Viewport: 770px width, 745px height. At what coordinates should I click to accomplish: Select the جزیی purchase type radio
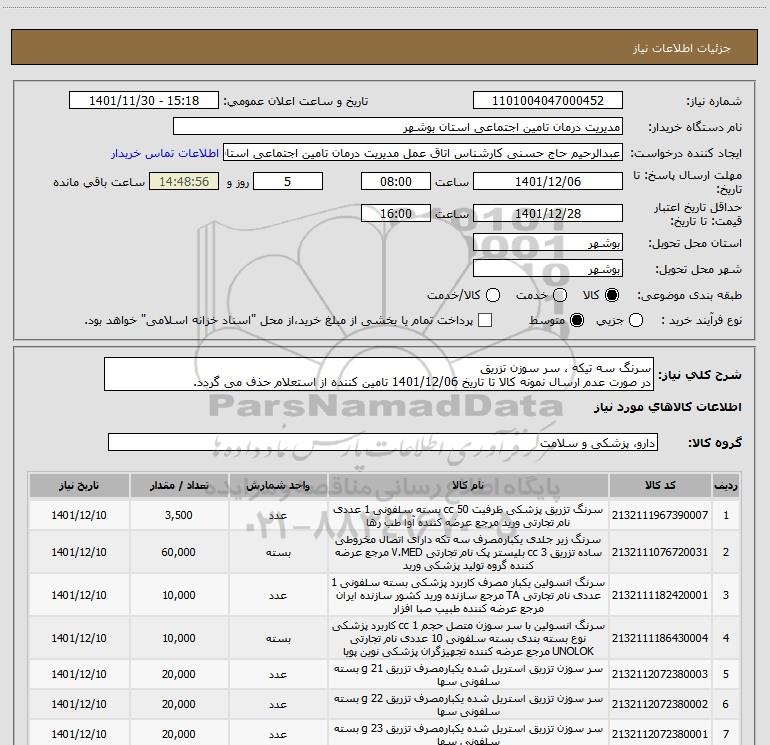[x=636, y=321]
